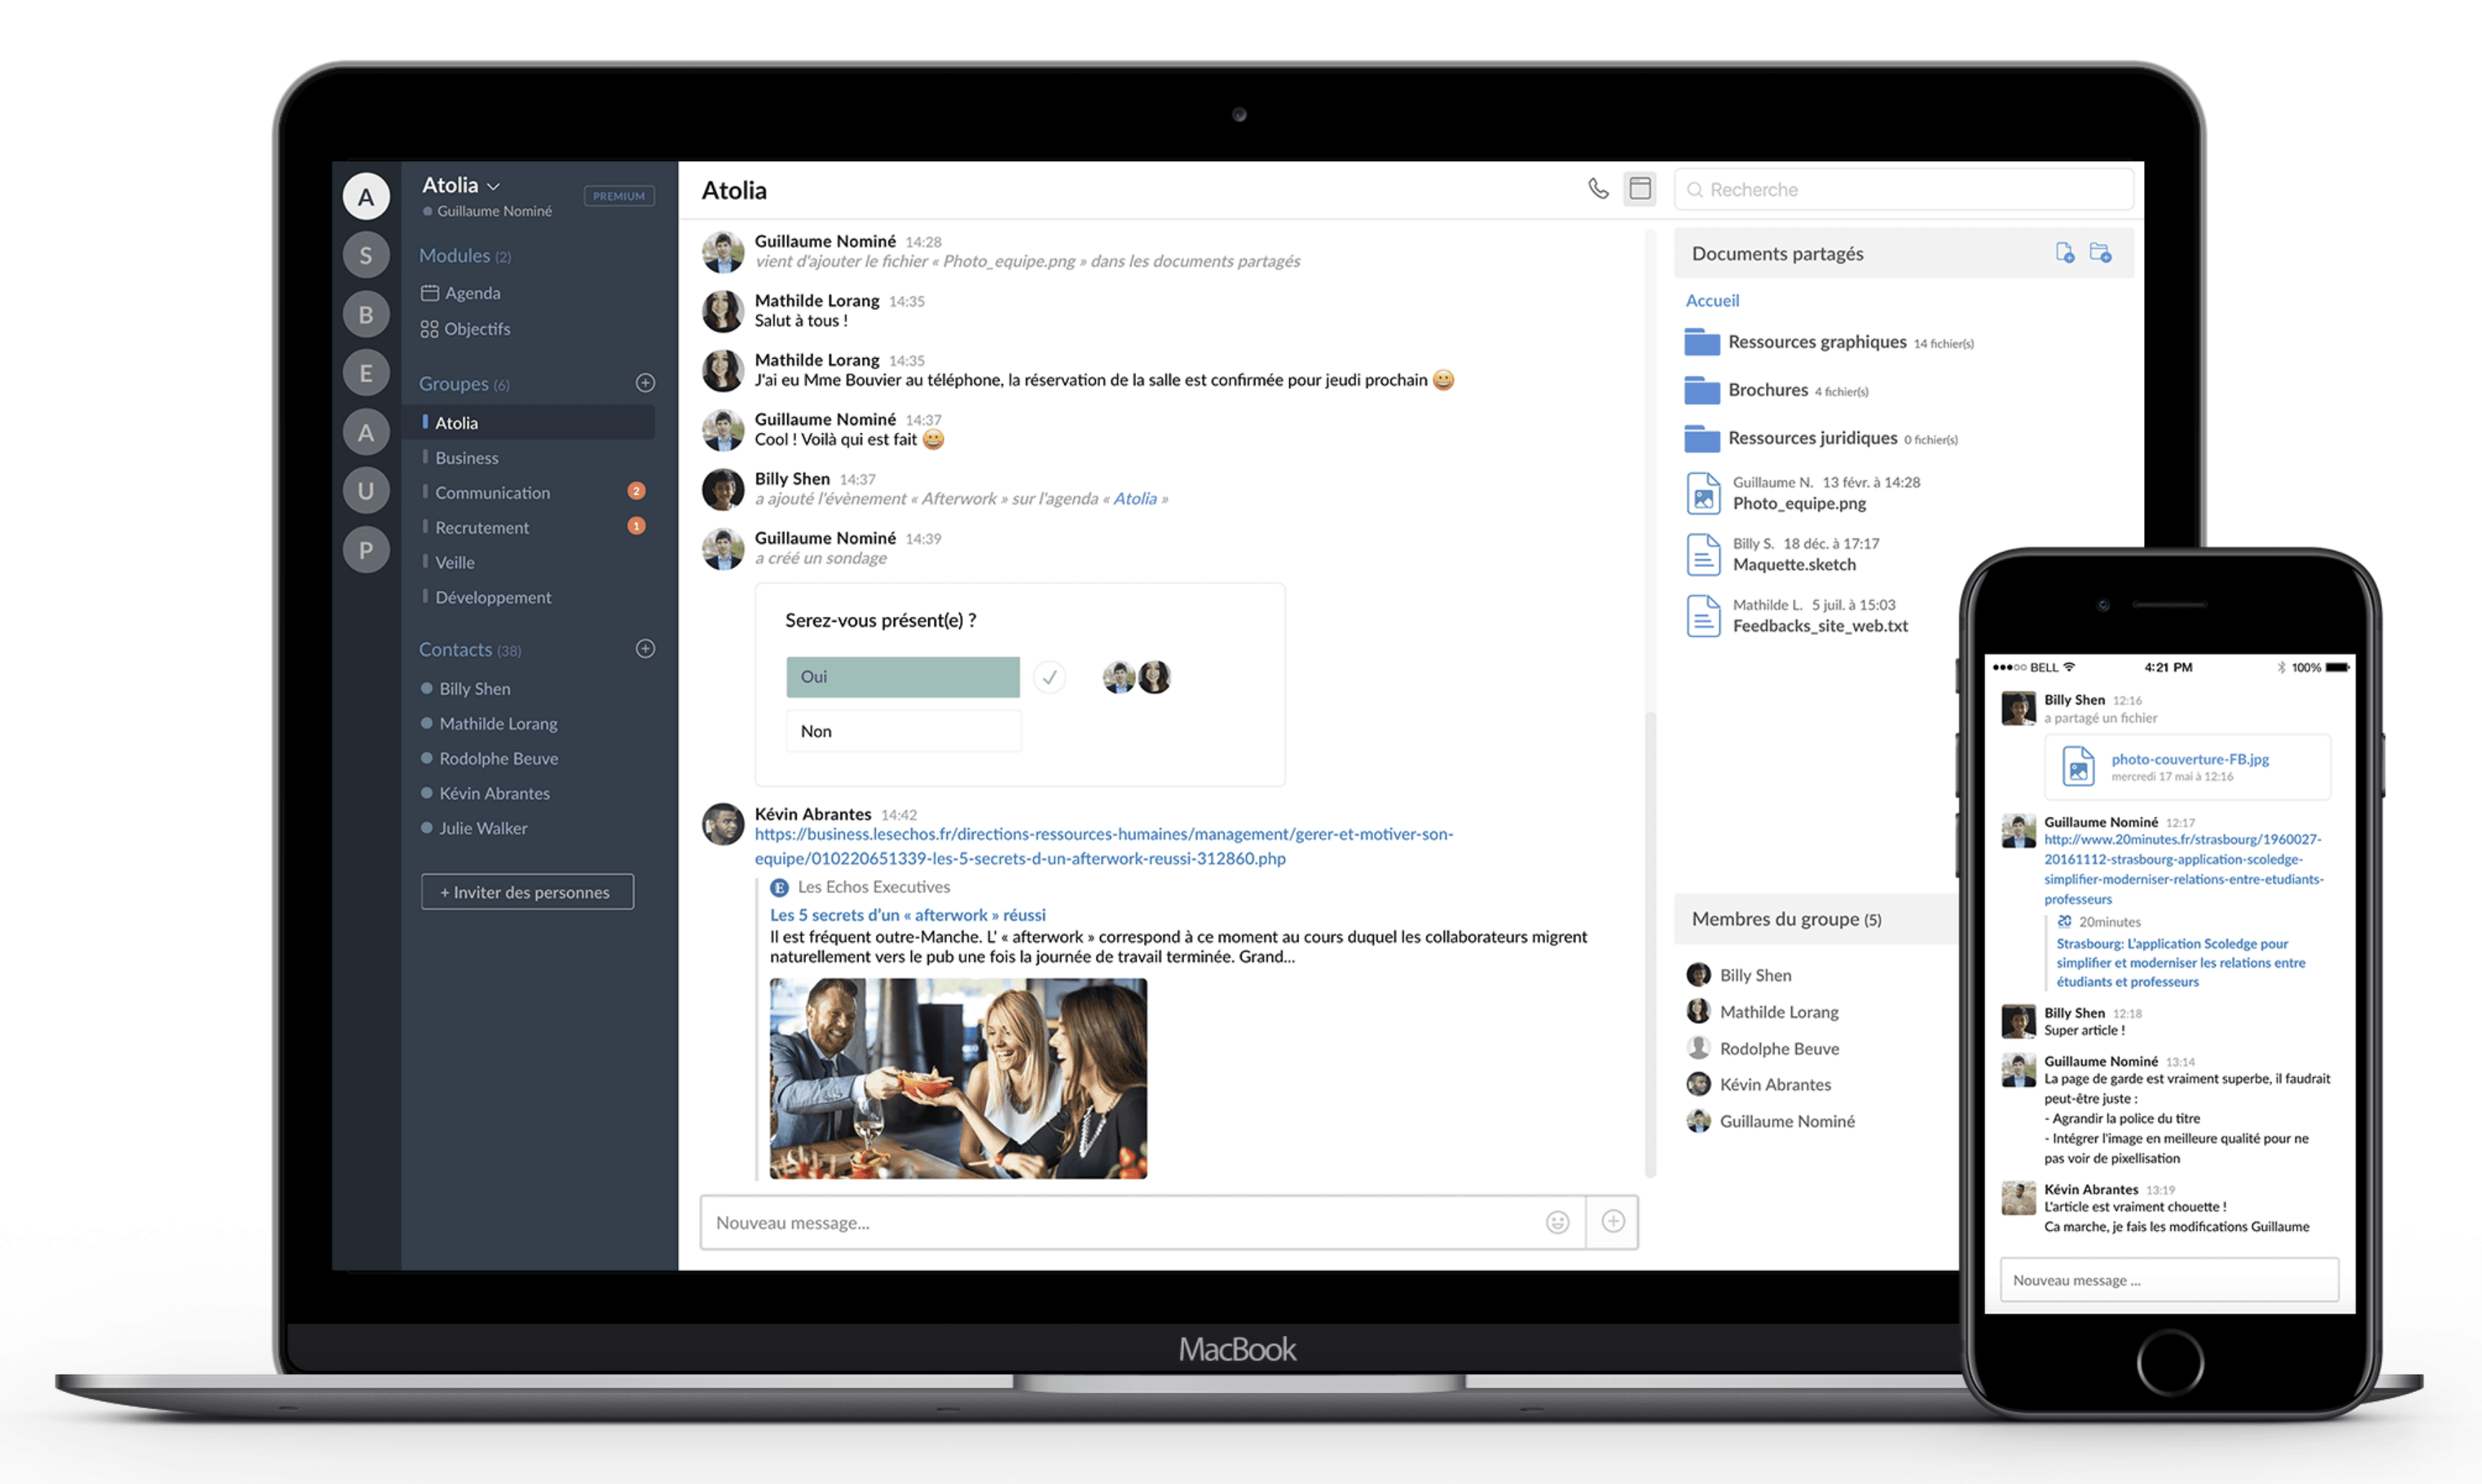Screen dimensions: 2482x1484
Task: Click the attachment icon in message bar
Action: 1611,1221
